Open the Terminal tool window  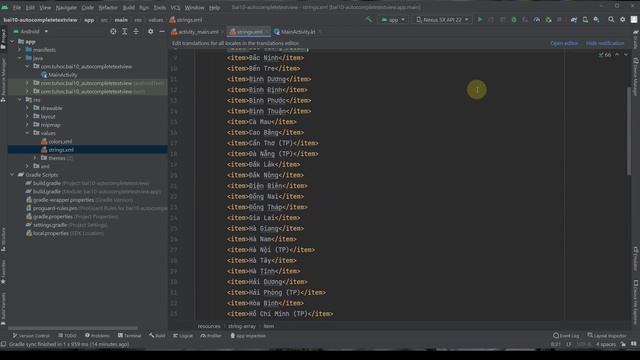129,336
